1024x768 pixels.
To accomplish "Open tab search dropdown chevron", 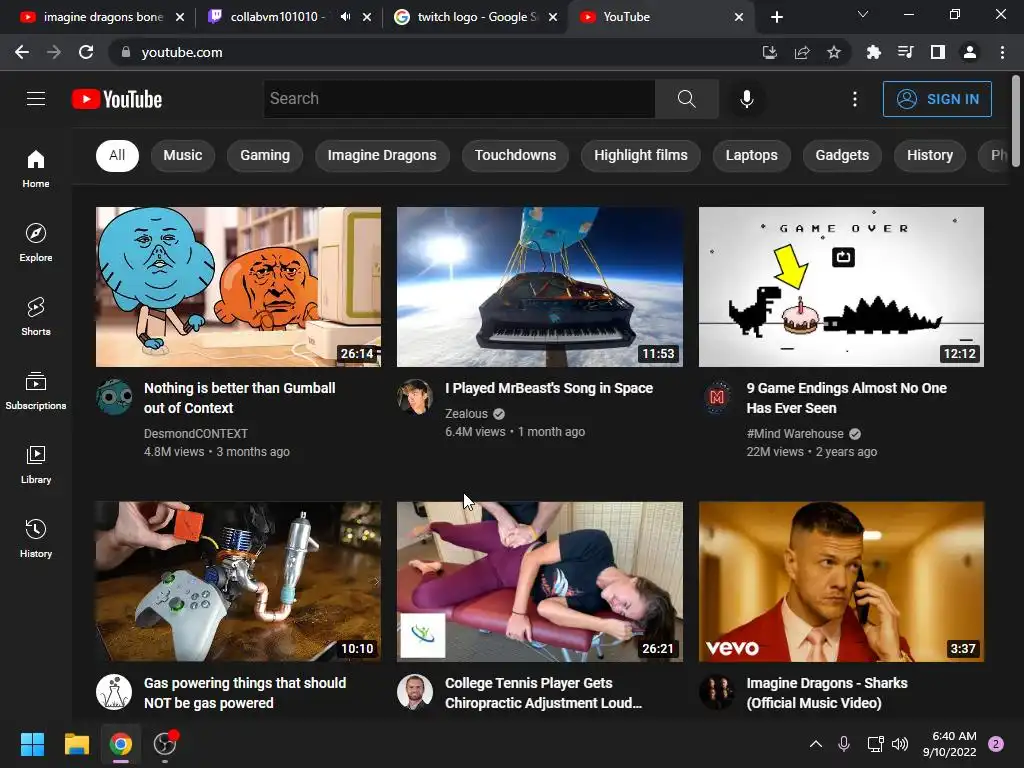I will [863, 14].
